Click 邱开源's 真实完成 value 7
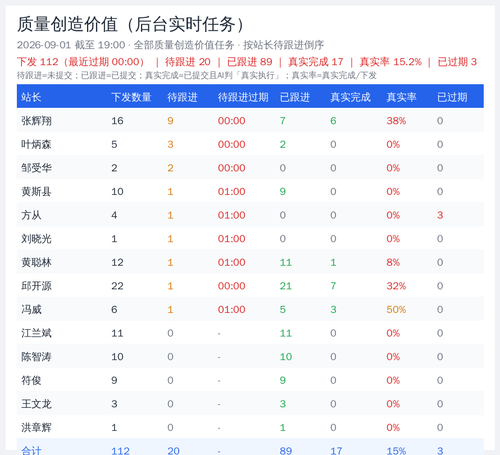500x455 pixels. pyautogui.click(x=333, y=286)
